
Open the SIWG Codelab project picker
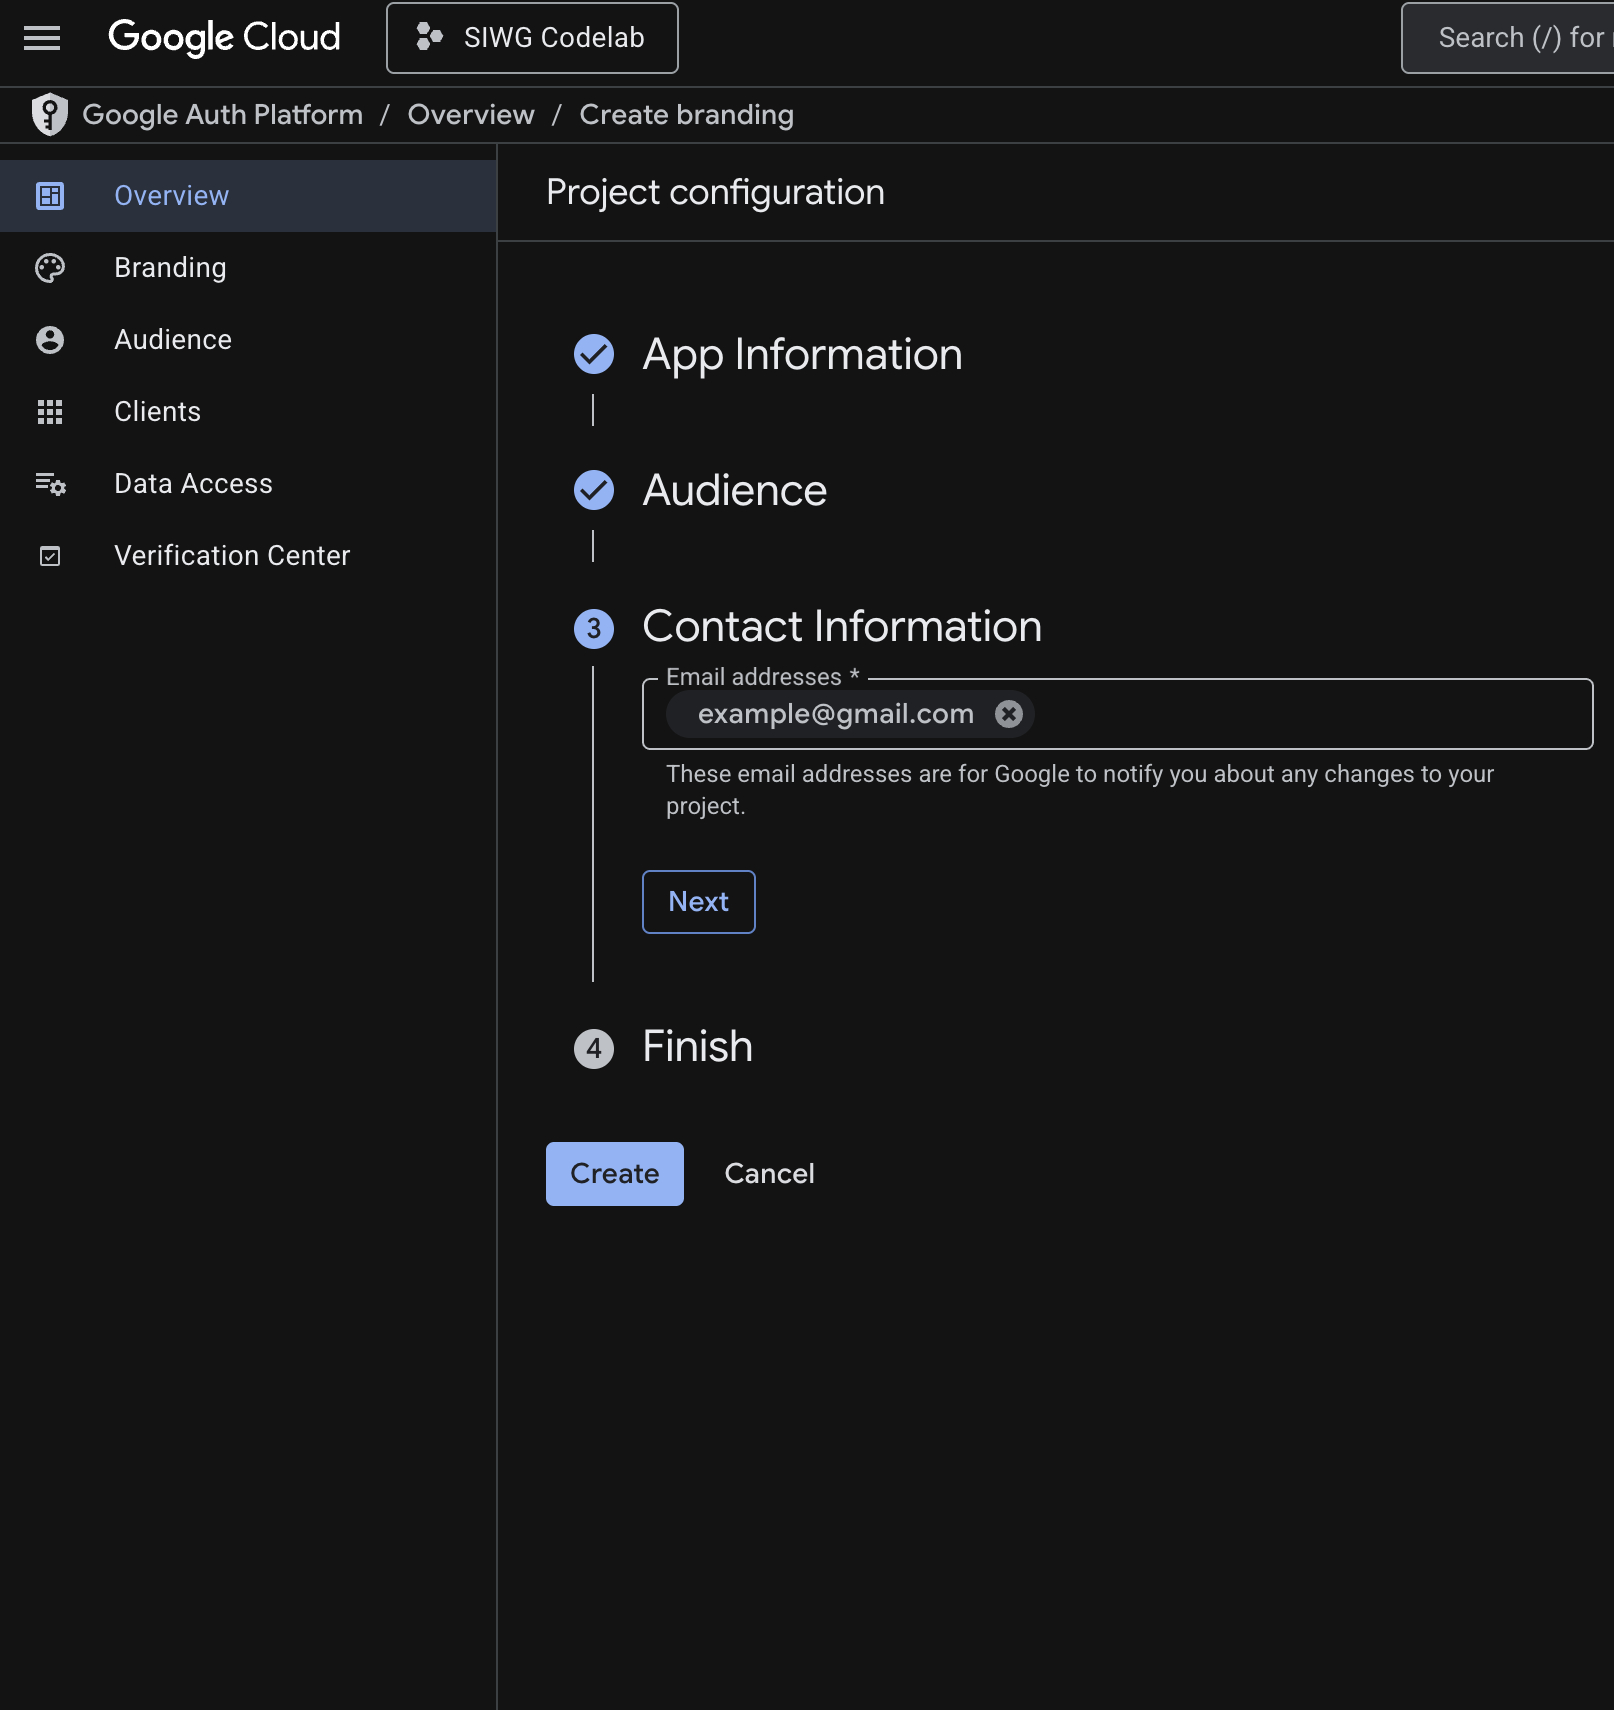pos(532,38)
